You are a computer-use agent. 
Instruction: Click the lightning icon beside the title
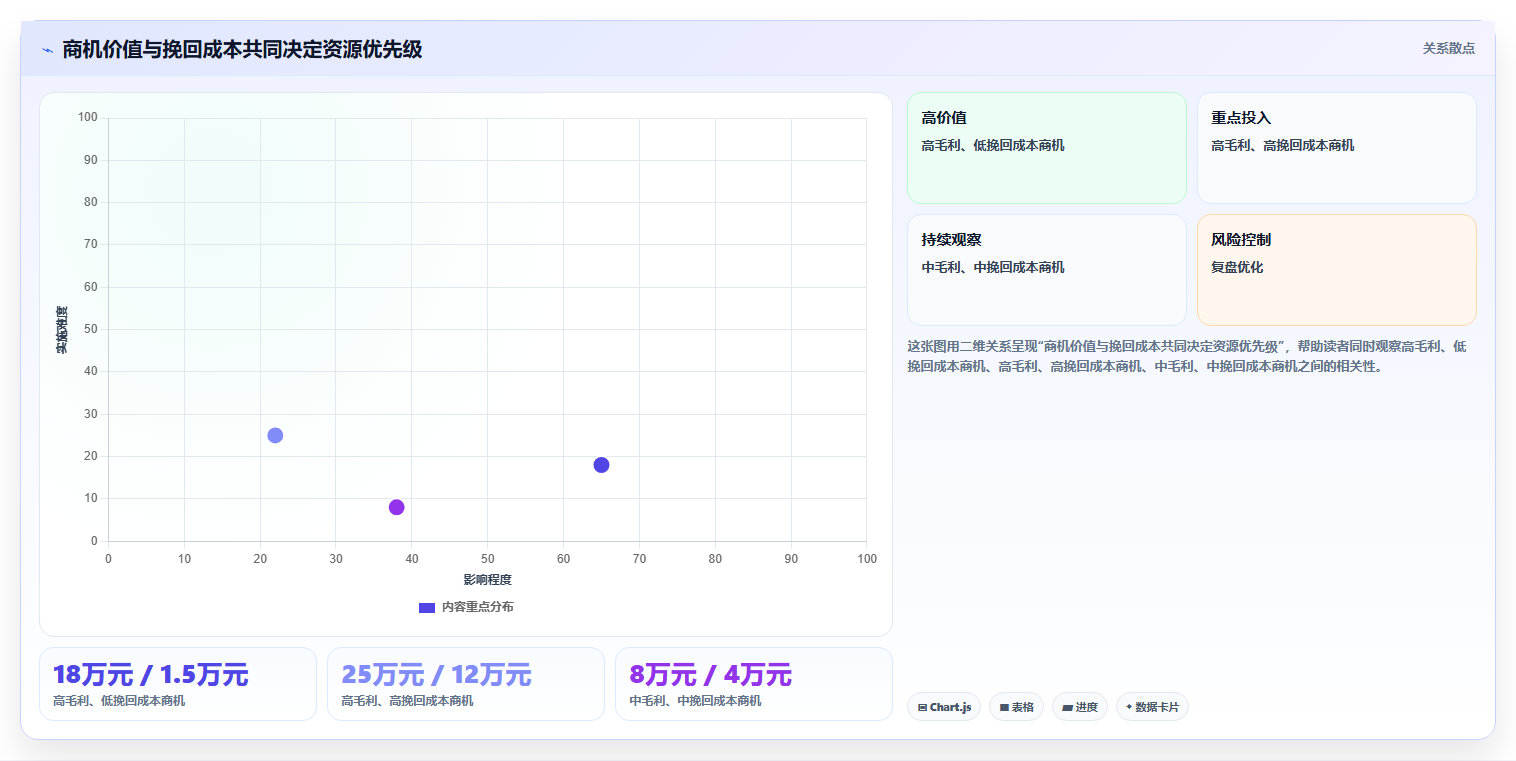[47, 50]
